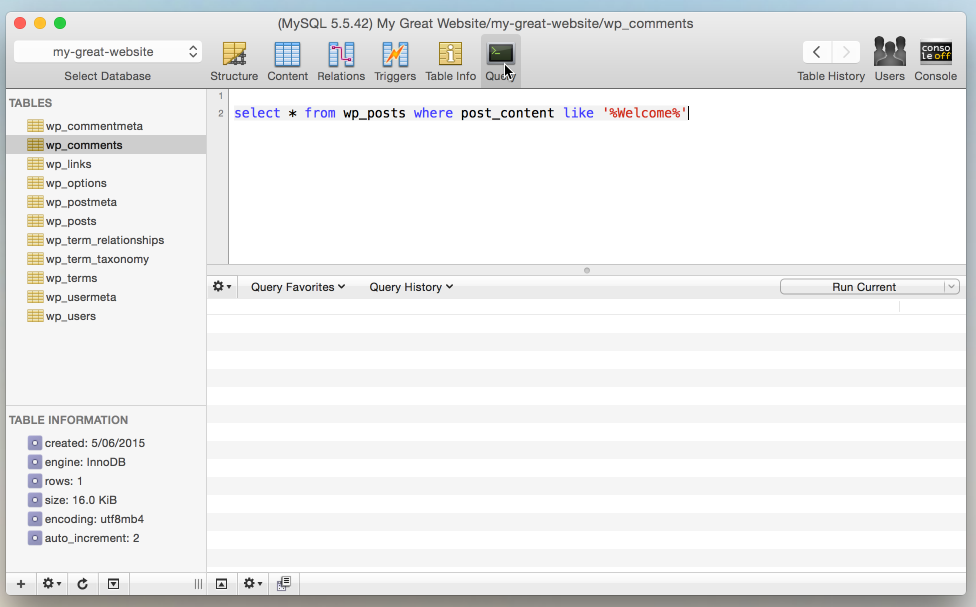The height and width of the screenshot is (607, 976).
Task: Expand the Query Favorites menu
Action: (297, 287)
